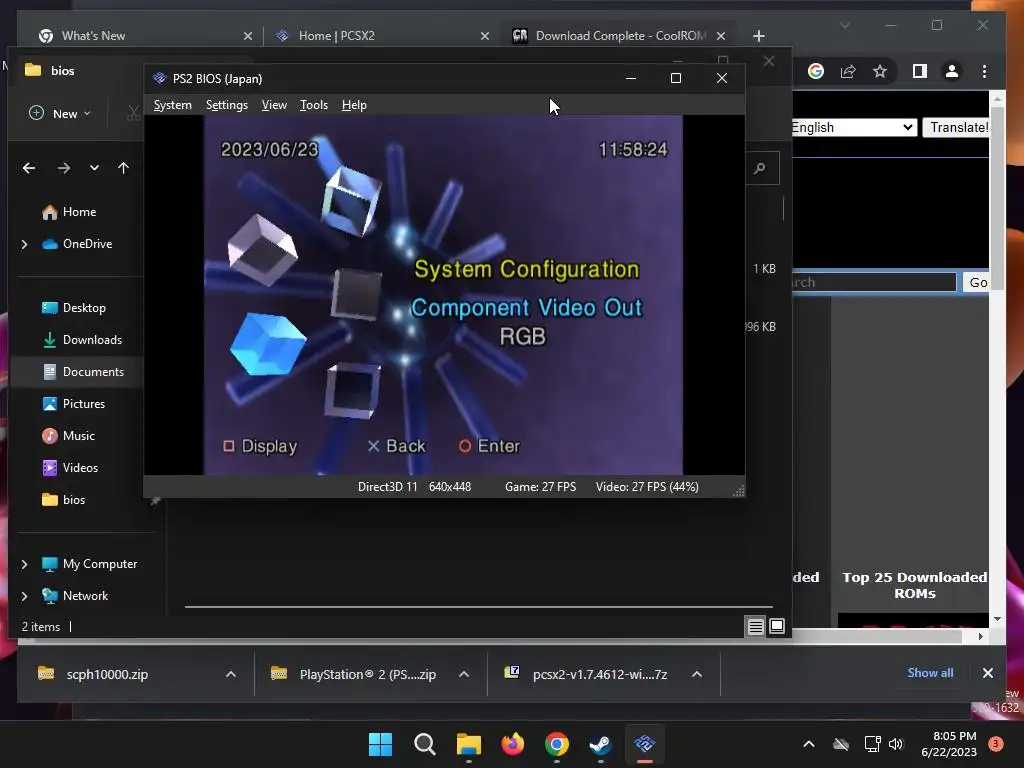This screenshot has width=1024, height=768.
Task: Close the Home | PCSX2 tab
Action: click(x=485, y=36)
